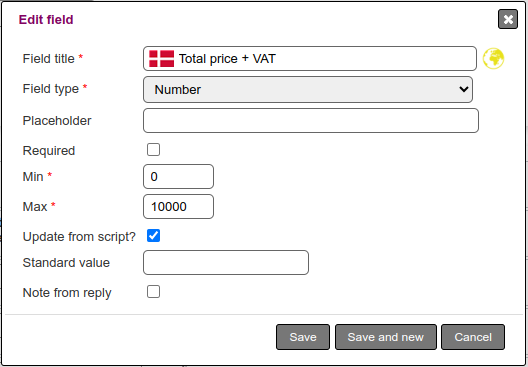This screenshot has width=528, height=367.
Task: Click the Save and new button
Action: pos(386,337)
